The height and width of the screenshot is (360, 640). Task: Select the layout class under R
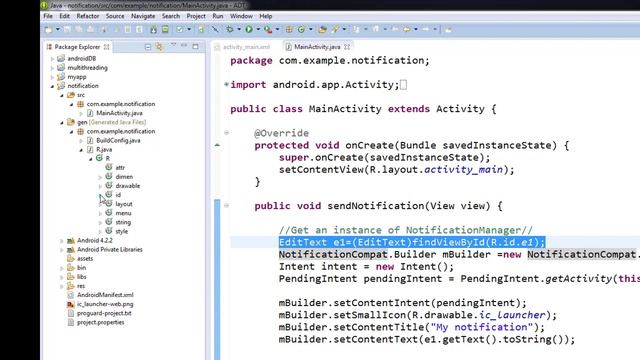coord(124,204)
